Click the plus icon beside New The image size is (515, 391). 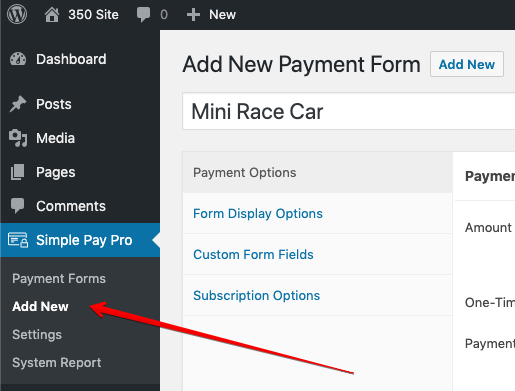[193, 15]
